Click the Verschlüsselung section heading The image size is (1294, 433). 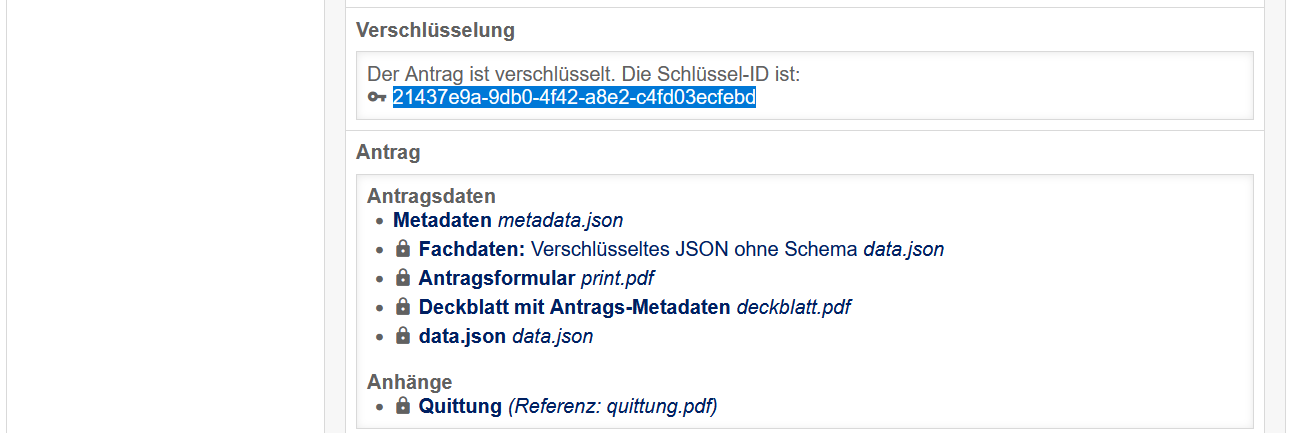click(x=435, y=30)
